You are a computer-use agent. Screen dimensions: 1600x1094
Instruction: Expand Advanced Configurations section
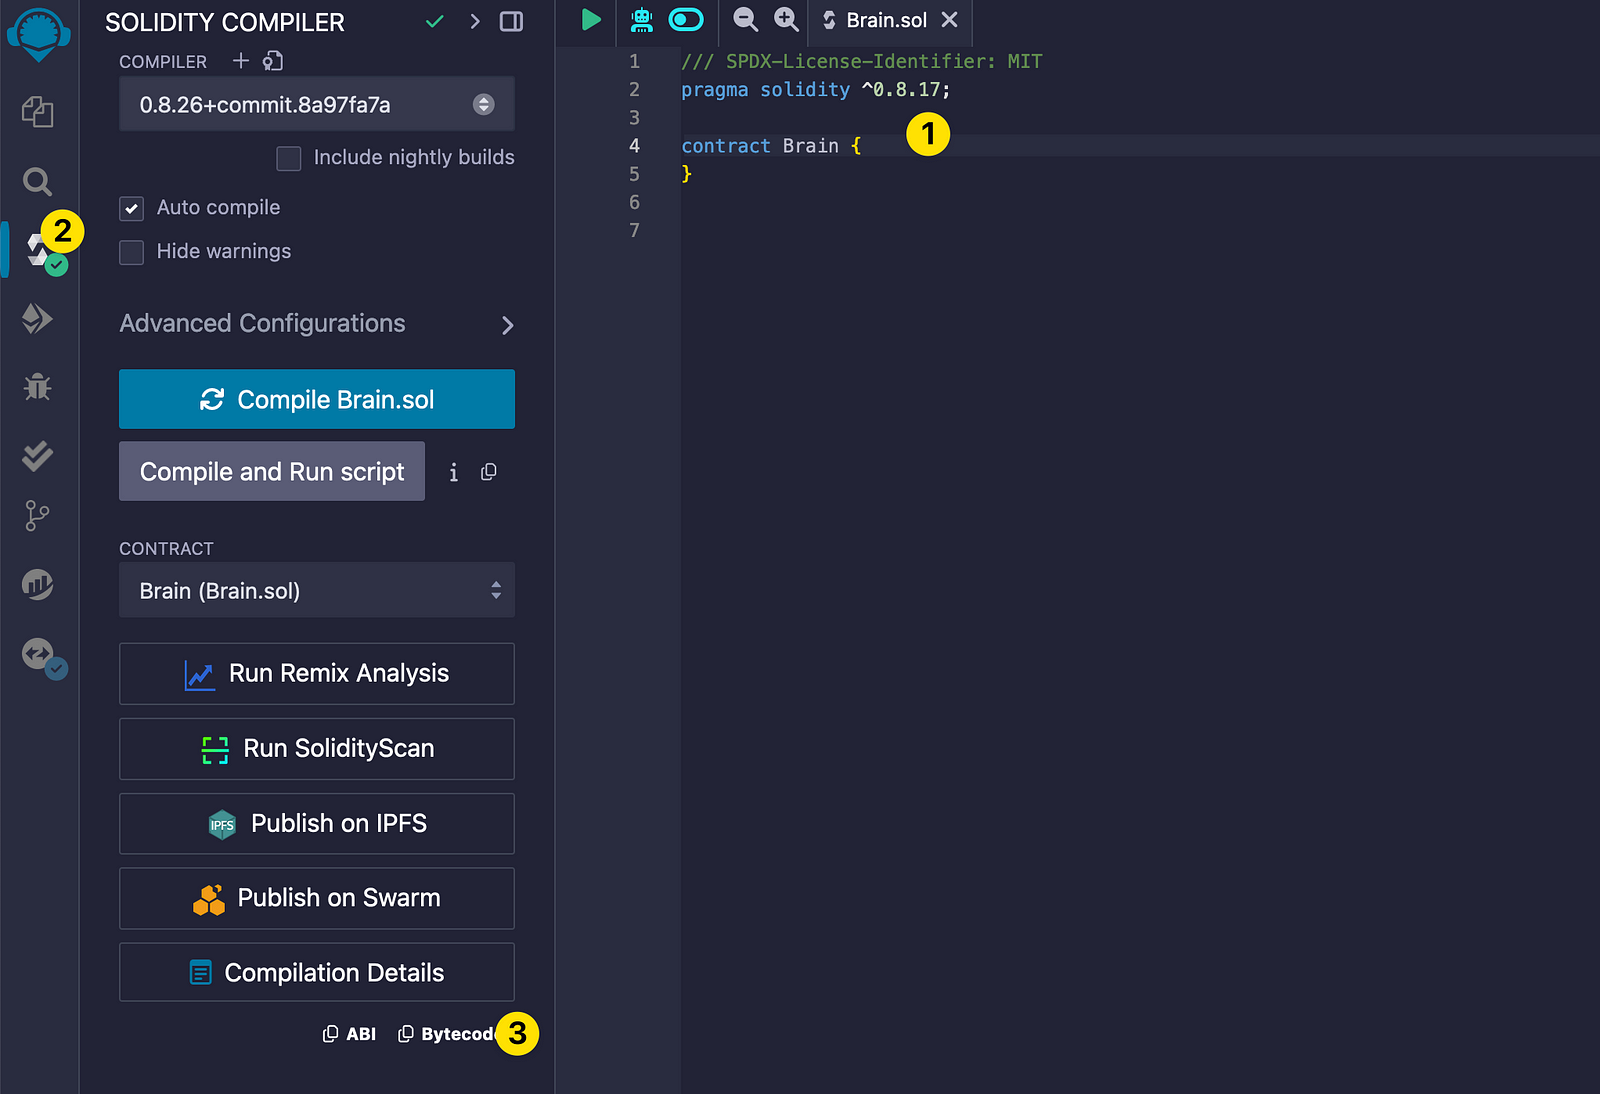[x=317, y=324]
